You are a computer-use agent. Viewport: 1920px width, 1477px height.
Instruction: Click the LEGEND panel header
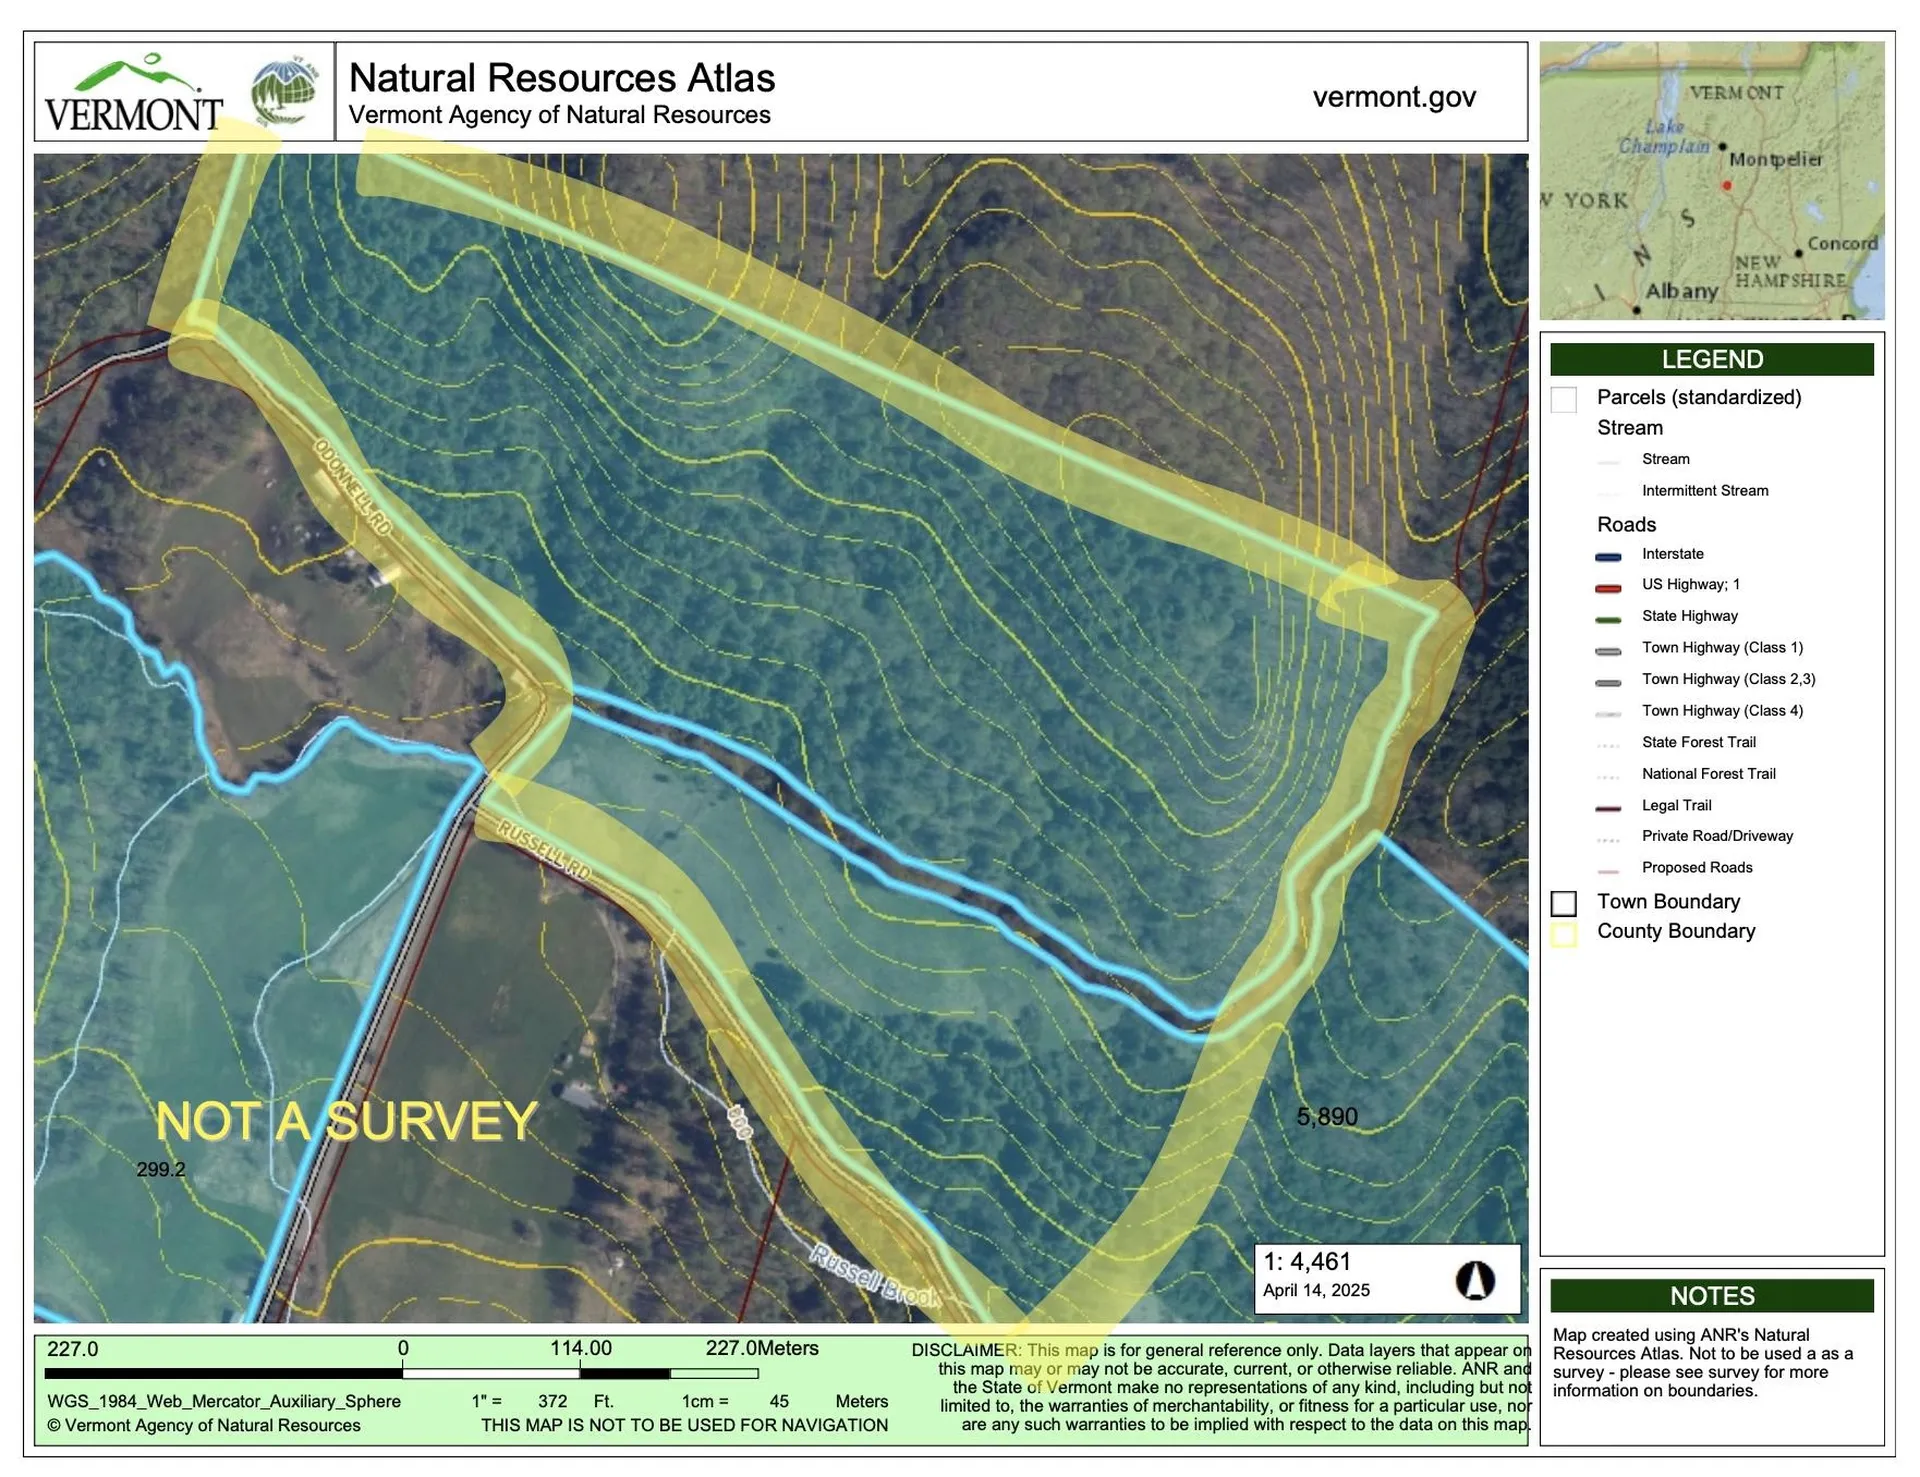[x=1711, y=359]
